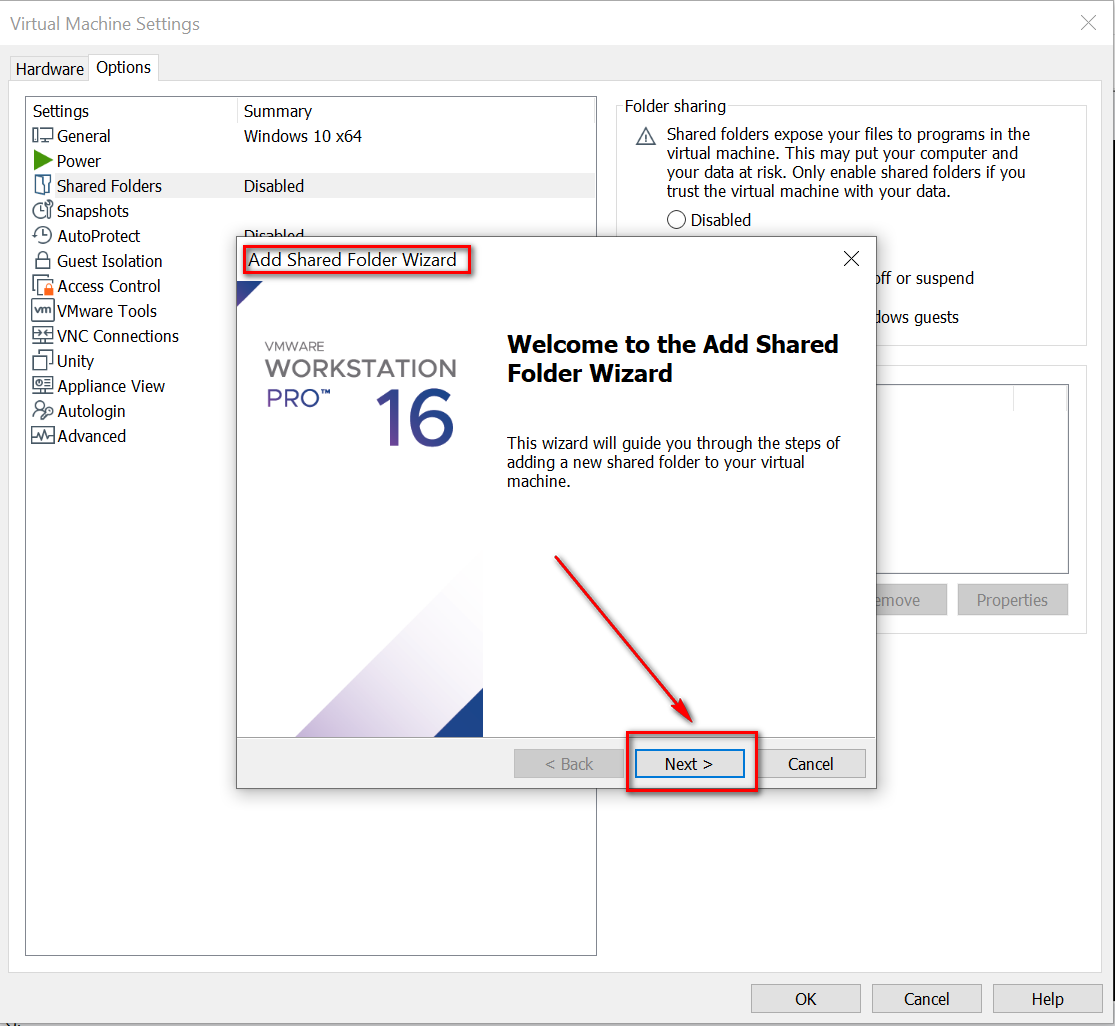
Task: Click the Settings column header
Action: coord(132,111)
